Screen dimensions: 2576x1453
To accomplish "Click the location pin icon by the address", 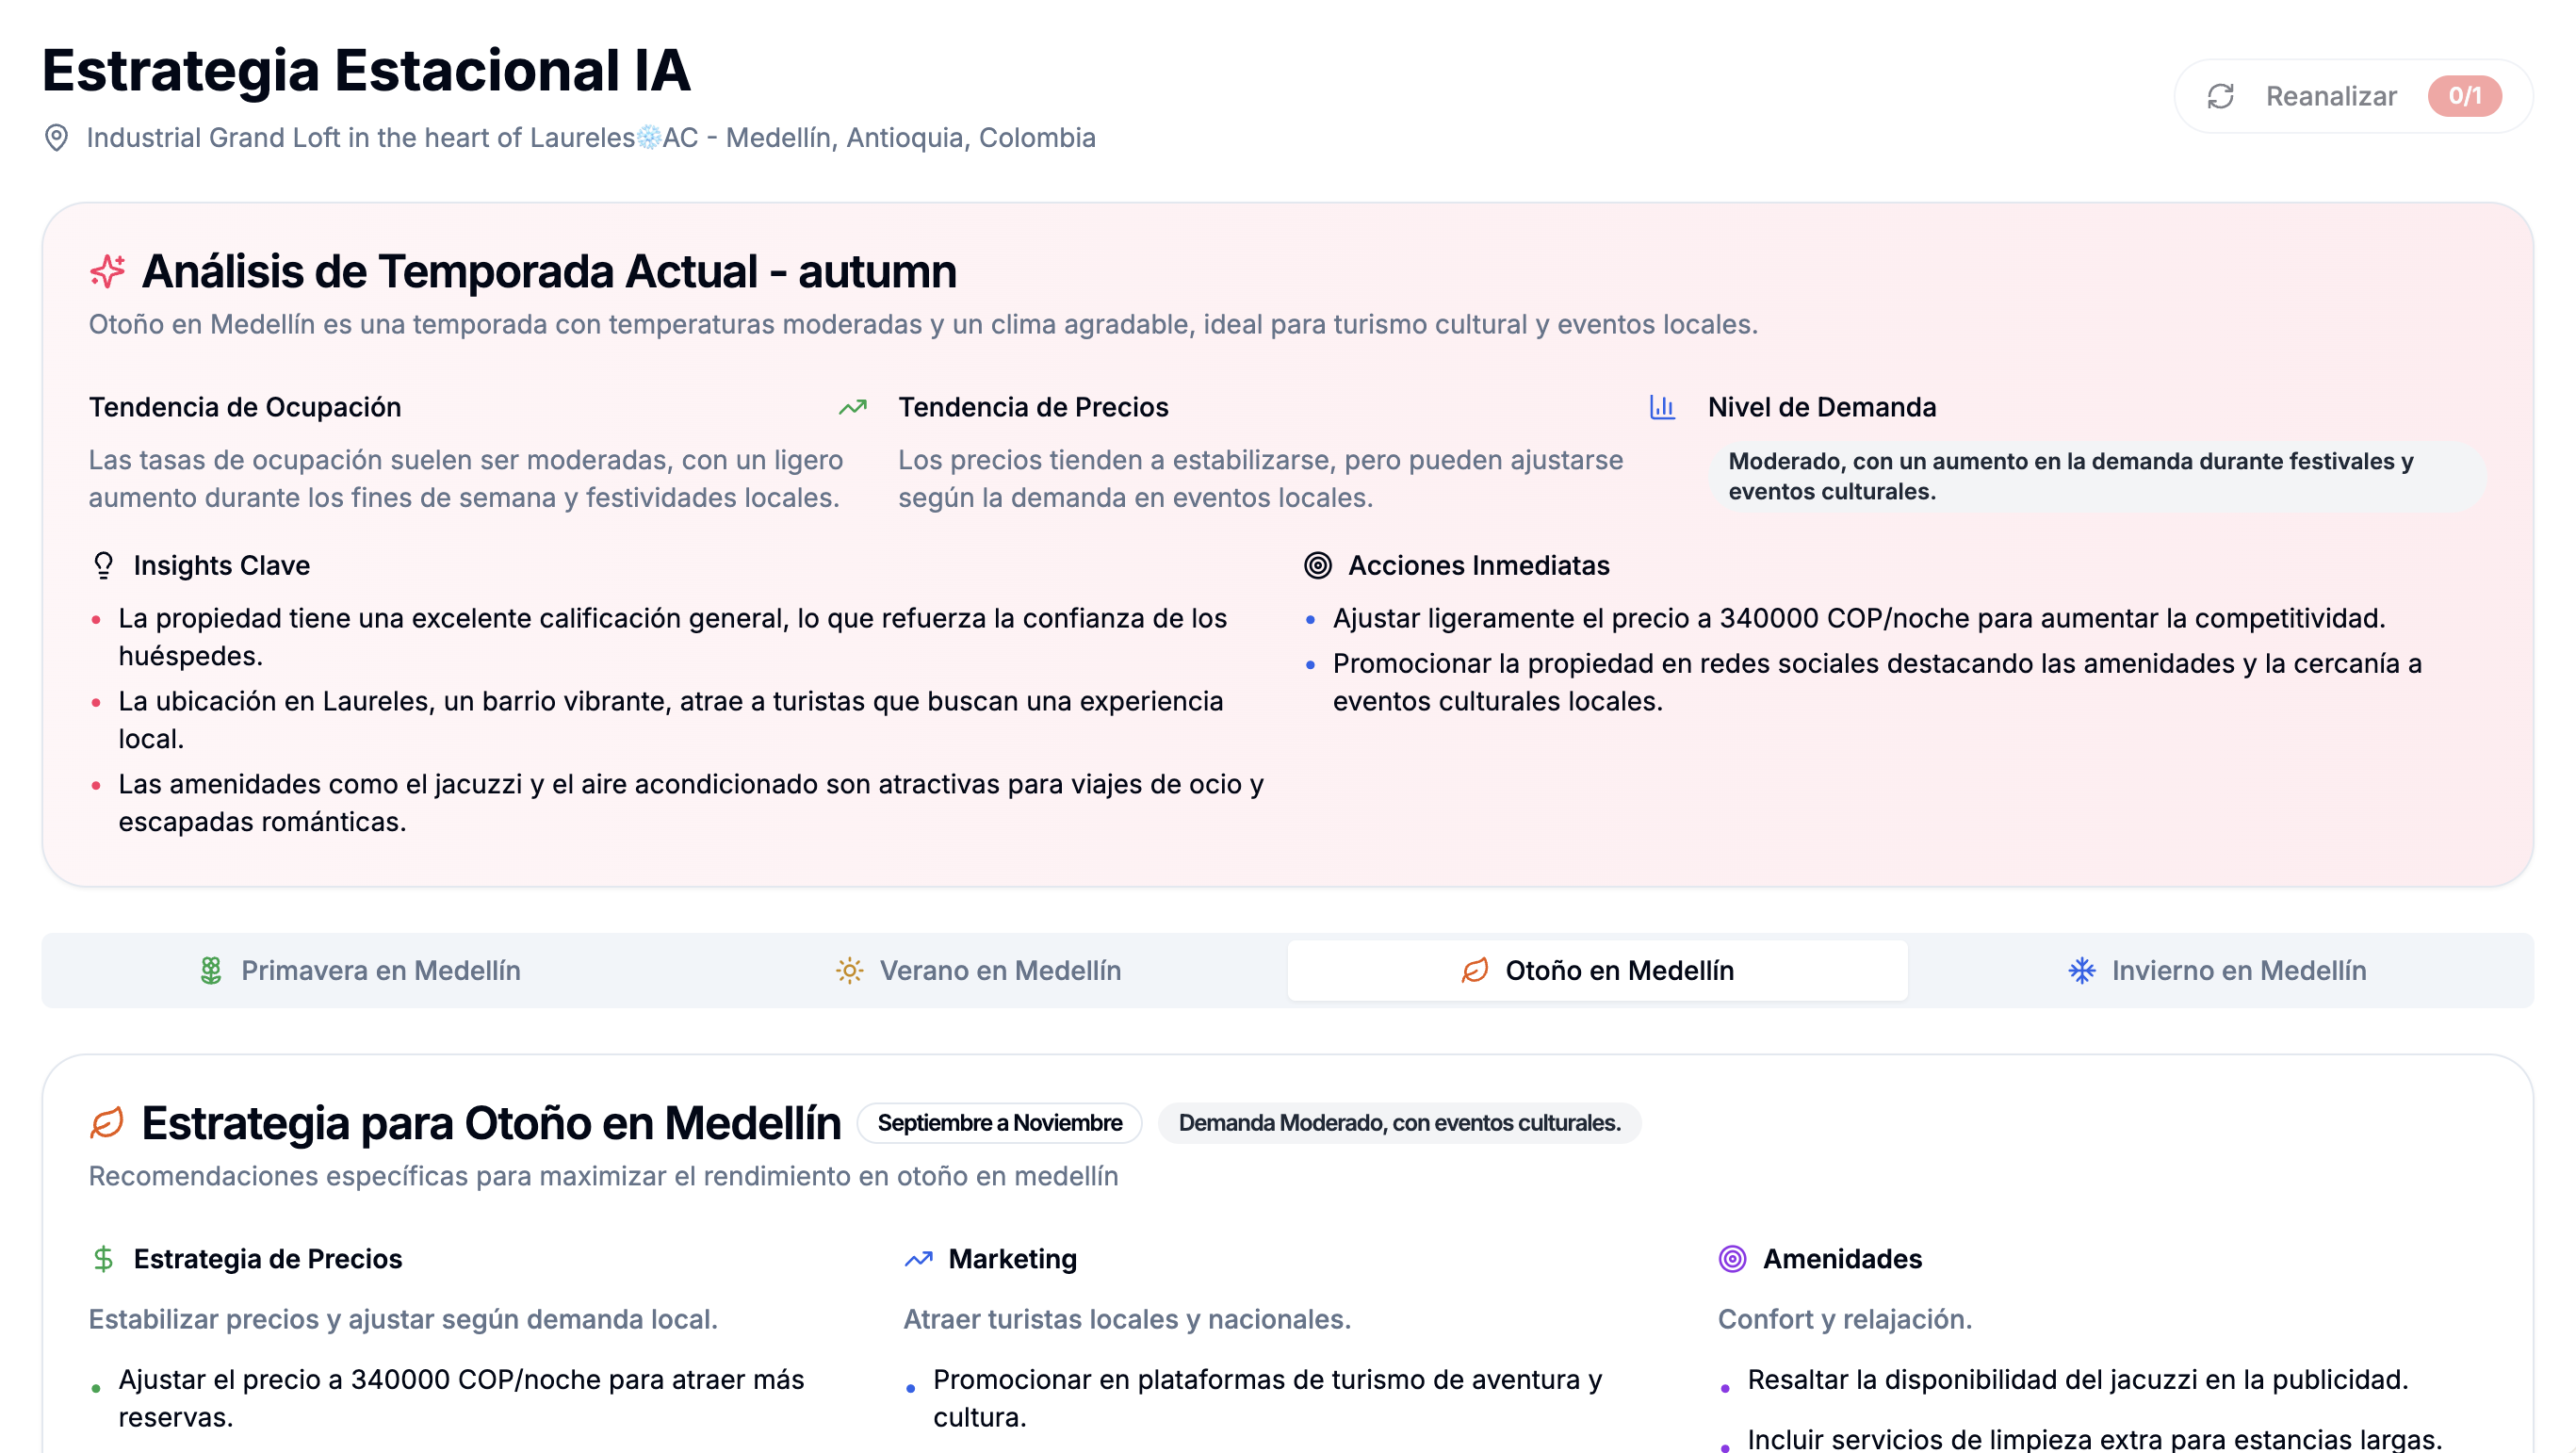I will tap(57, 137).
